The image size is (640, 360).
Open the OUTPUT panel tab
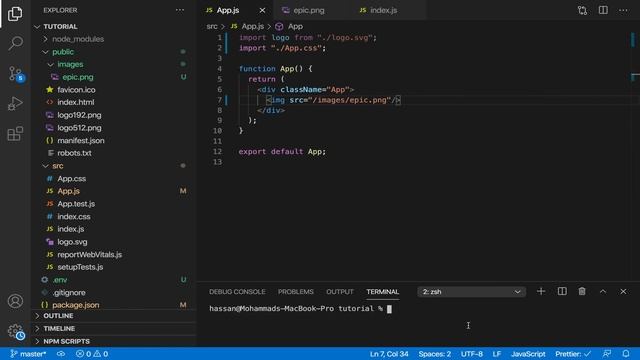point(340,292)
